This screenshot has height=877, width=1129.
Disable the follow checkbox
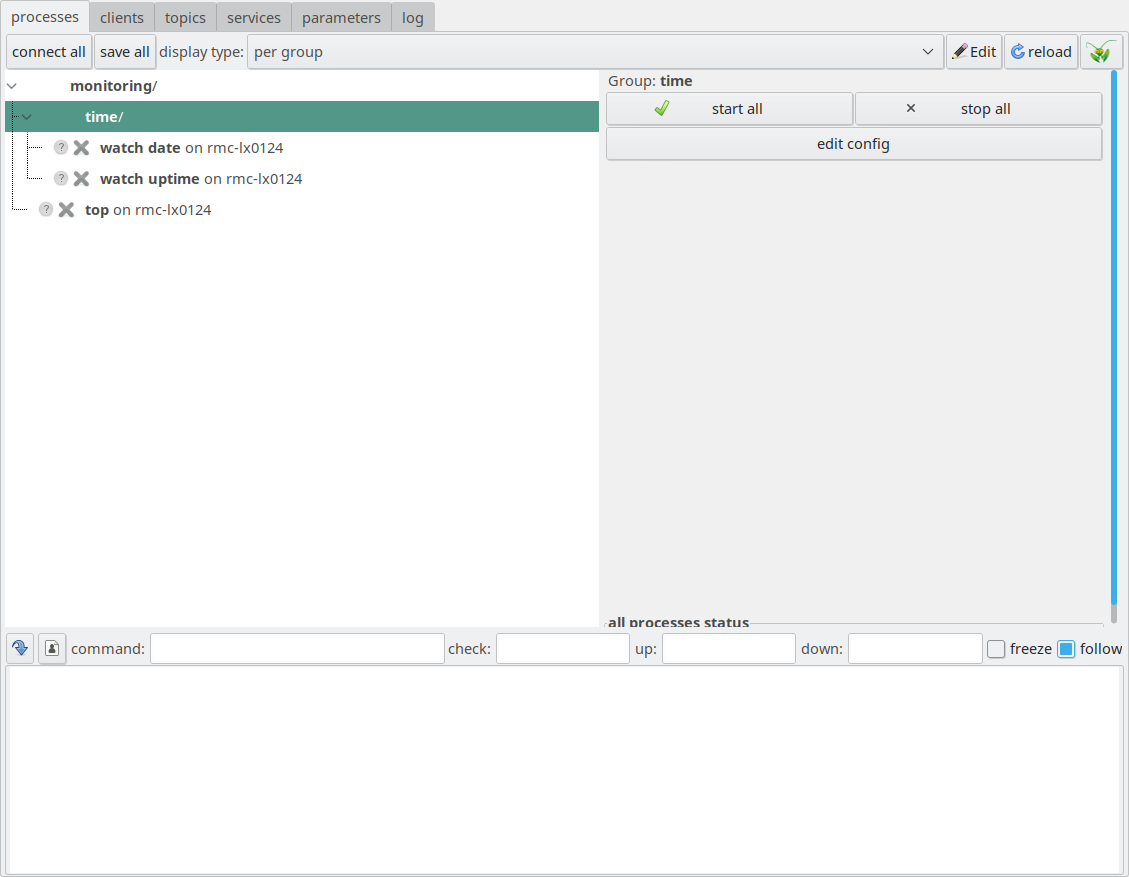coord(1066,649)
